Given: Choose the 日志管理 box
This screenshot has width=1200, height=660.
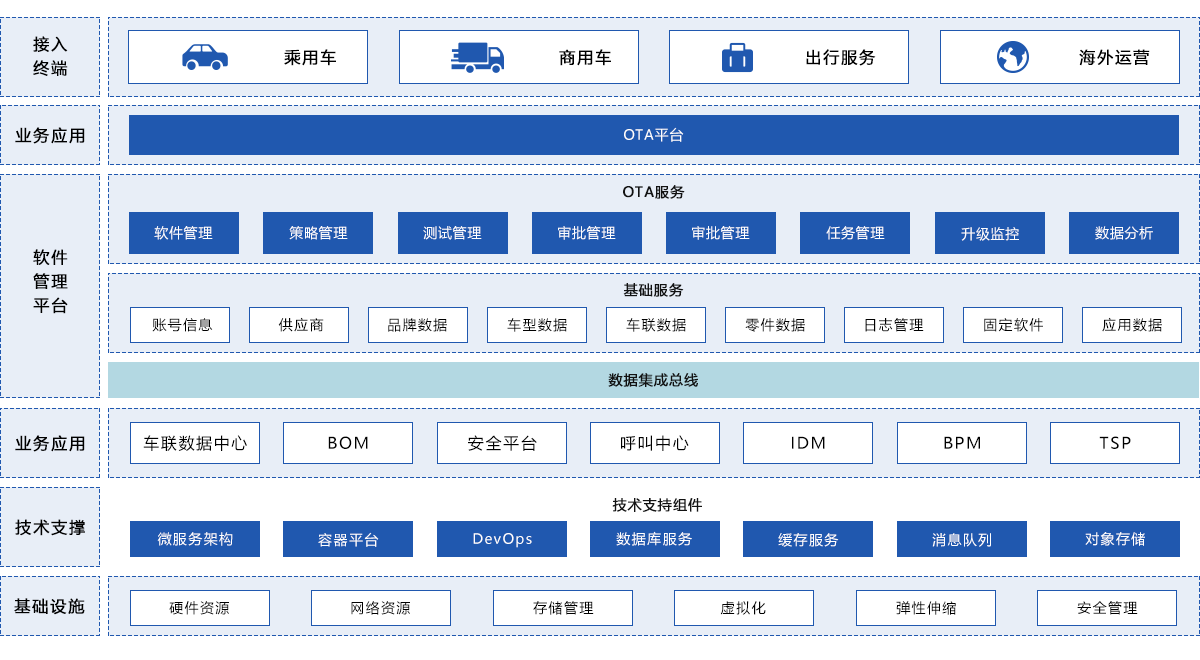Looking at the screenshot, I should pos(893,325).
